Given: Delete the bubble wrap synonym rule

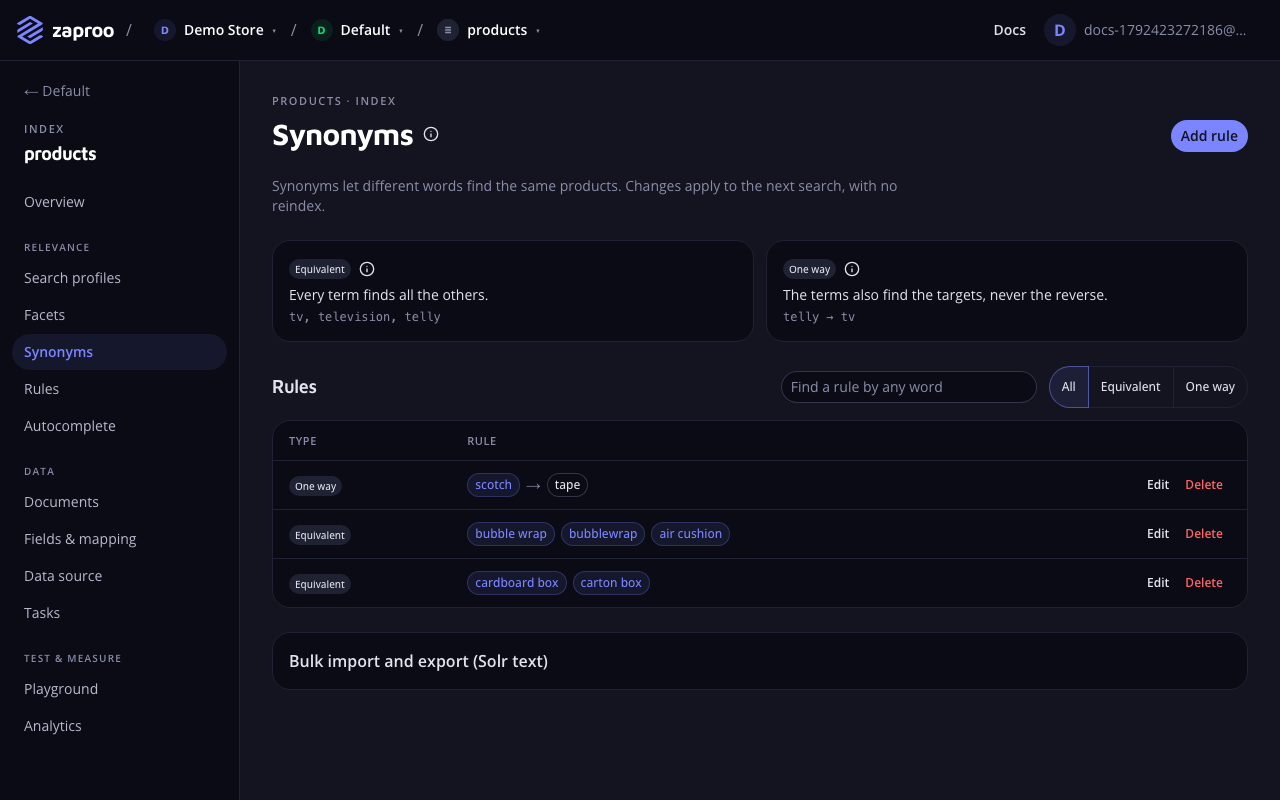Looking at the screenshot, I should [x=1204, y=534].
